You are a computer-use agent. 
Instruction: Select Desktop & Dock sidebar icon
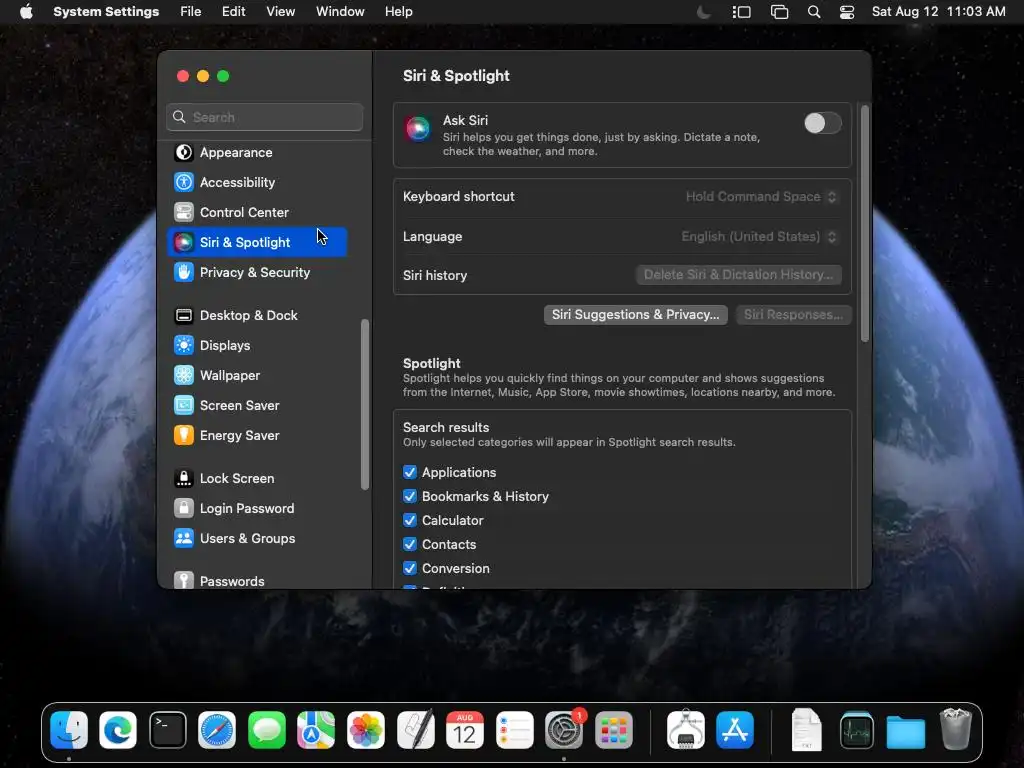point(184,315)
